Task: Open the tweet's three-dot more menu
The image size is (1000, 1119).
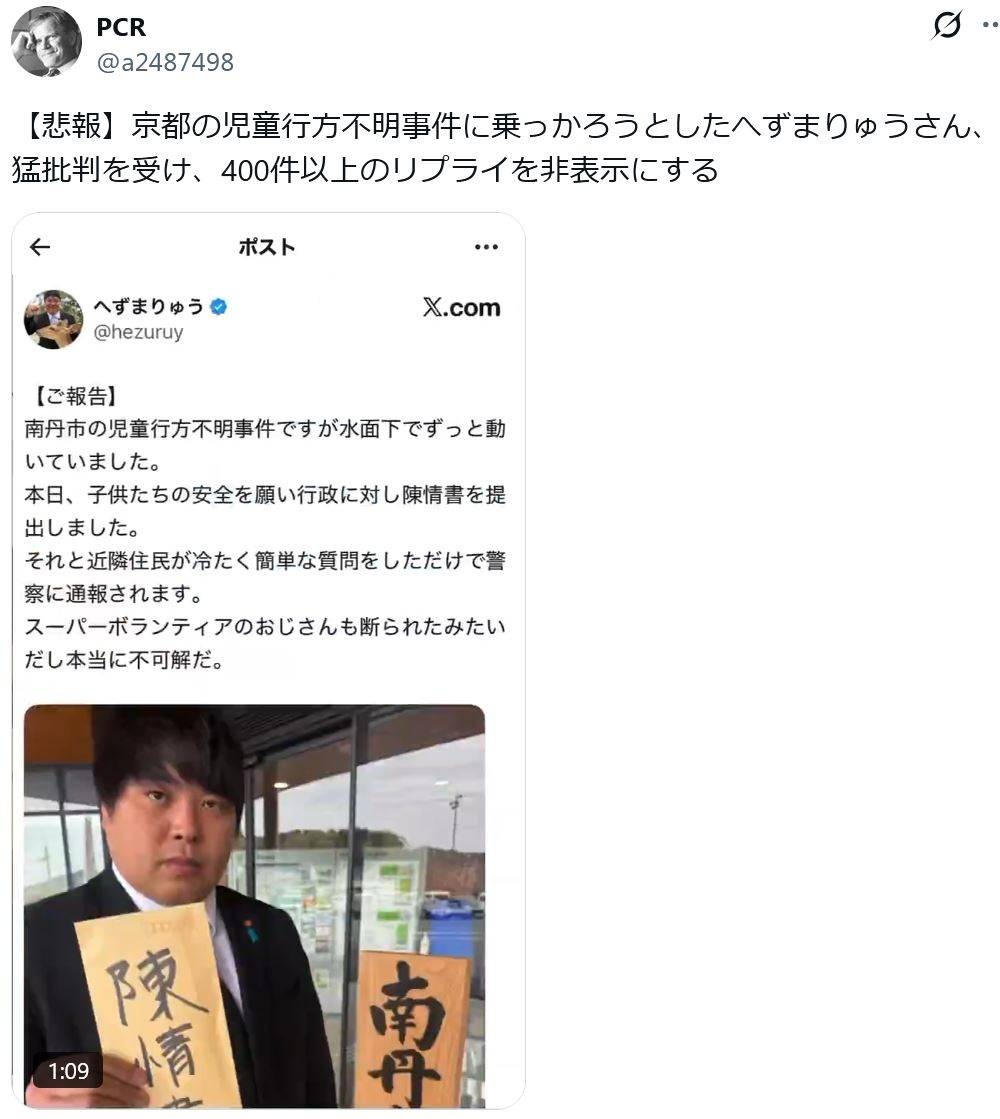Action: (990, 25)
